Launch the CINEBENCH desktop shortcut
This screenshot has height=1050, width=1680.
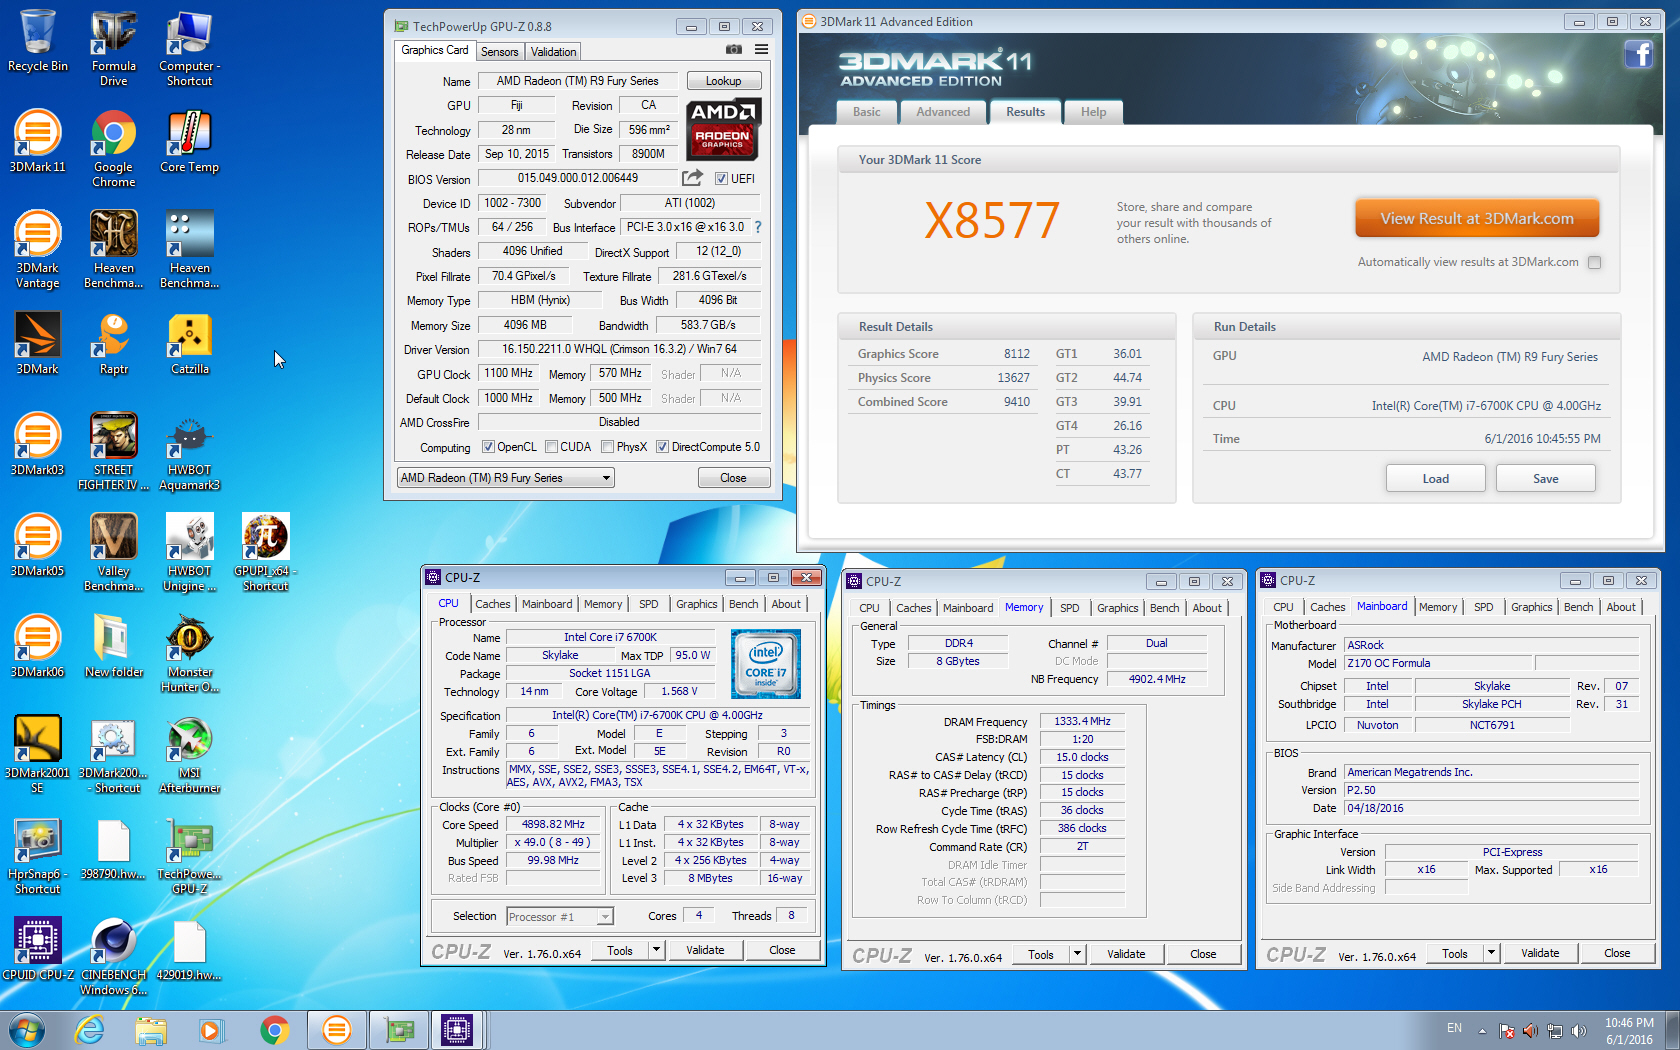coord(114,956)
